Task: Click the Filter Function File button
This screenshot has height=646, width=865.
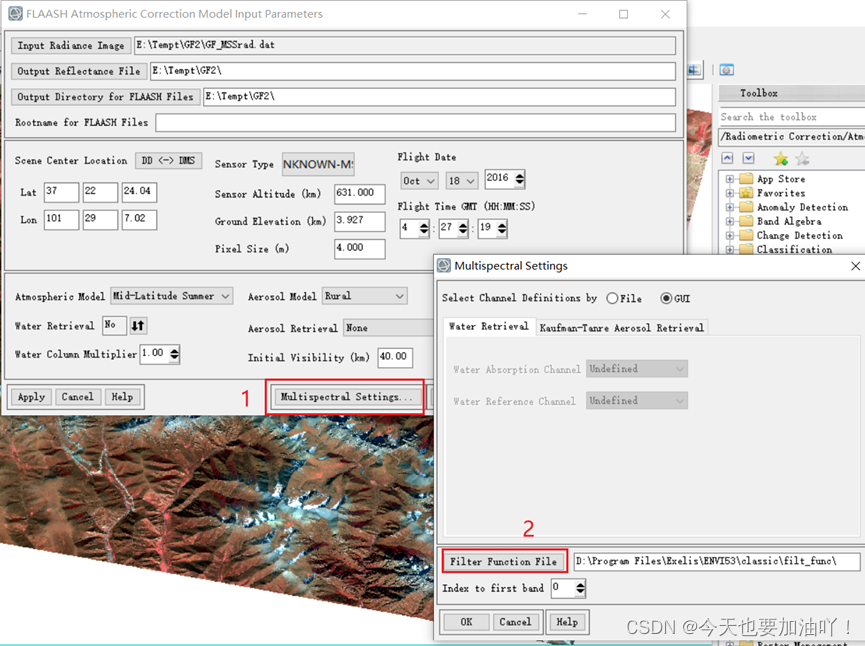Action: pyautogui.click(x=504, y=562)
